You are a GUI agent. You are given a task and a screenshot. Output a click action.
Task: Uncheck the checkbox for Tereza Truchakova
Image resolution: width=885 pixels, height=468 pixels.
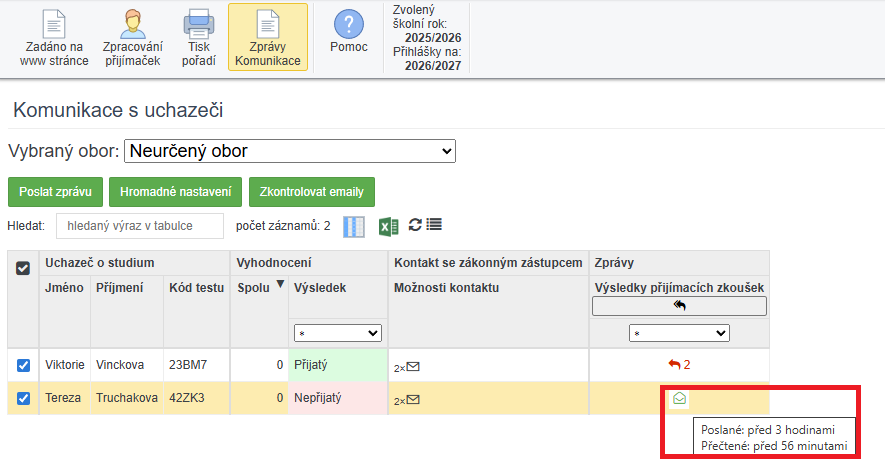23,398
